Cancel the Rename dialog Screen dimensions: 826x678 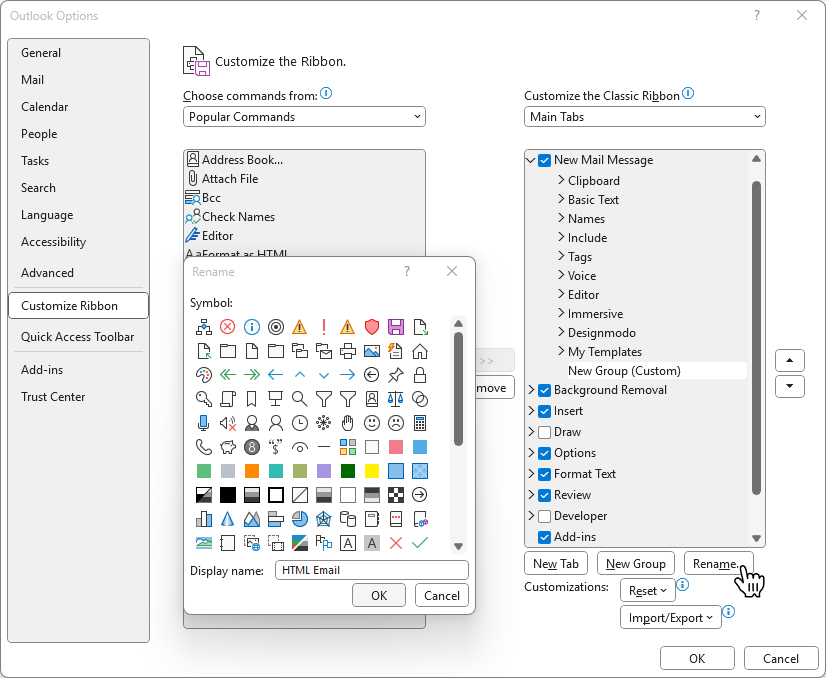[x=441, y=595]
